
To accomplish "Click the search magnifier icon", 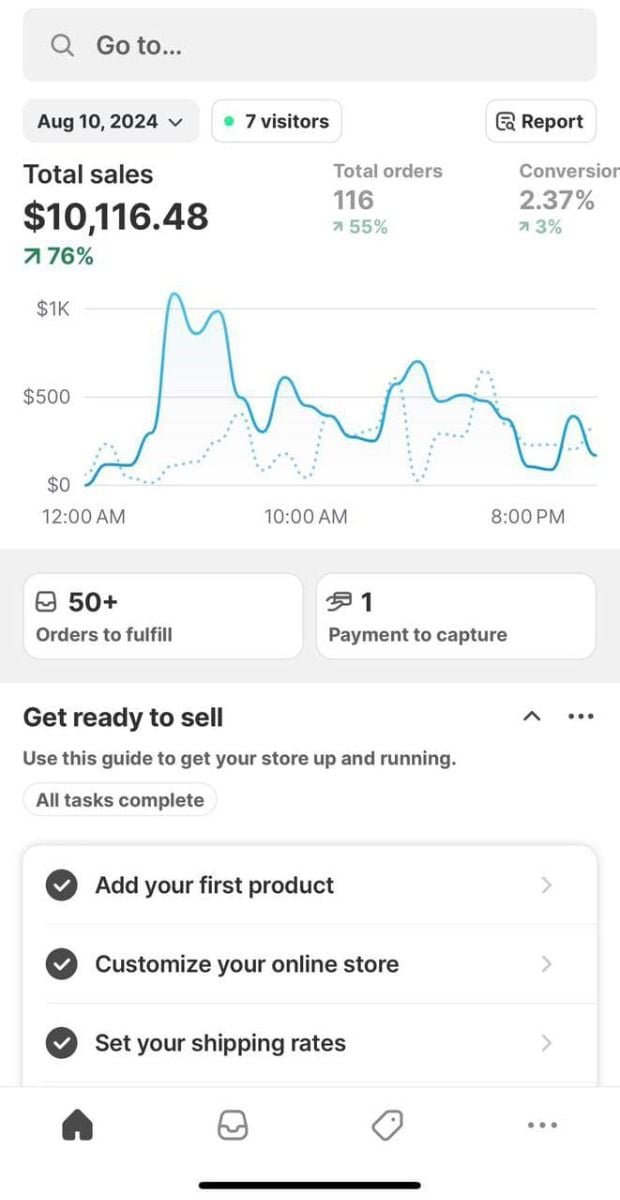I will pos(61,45).
